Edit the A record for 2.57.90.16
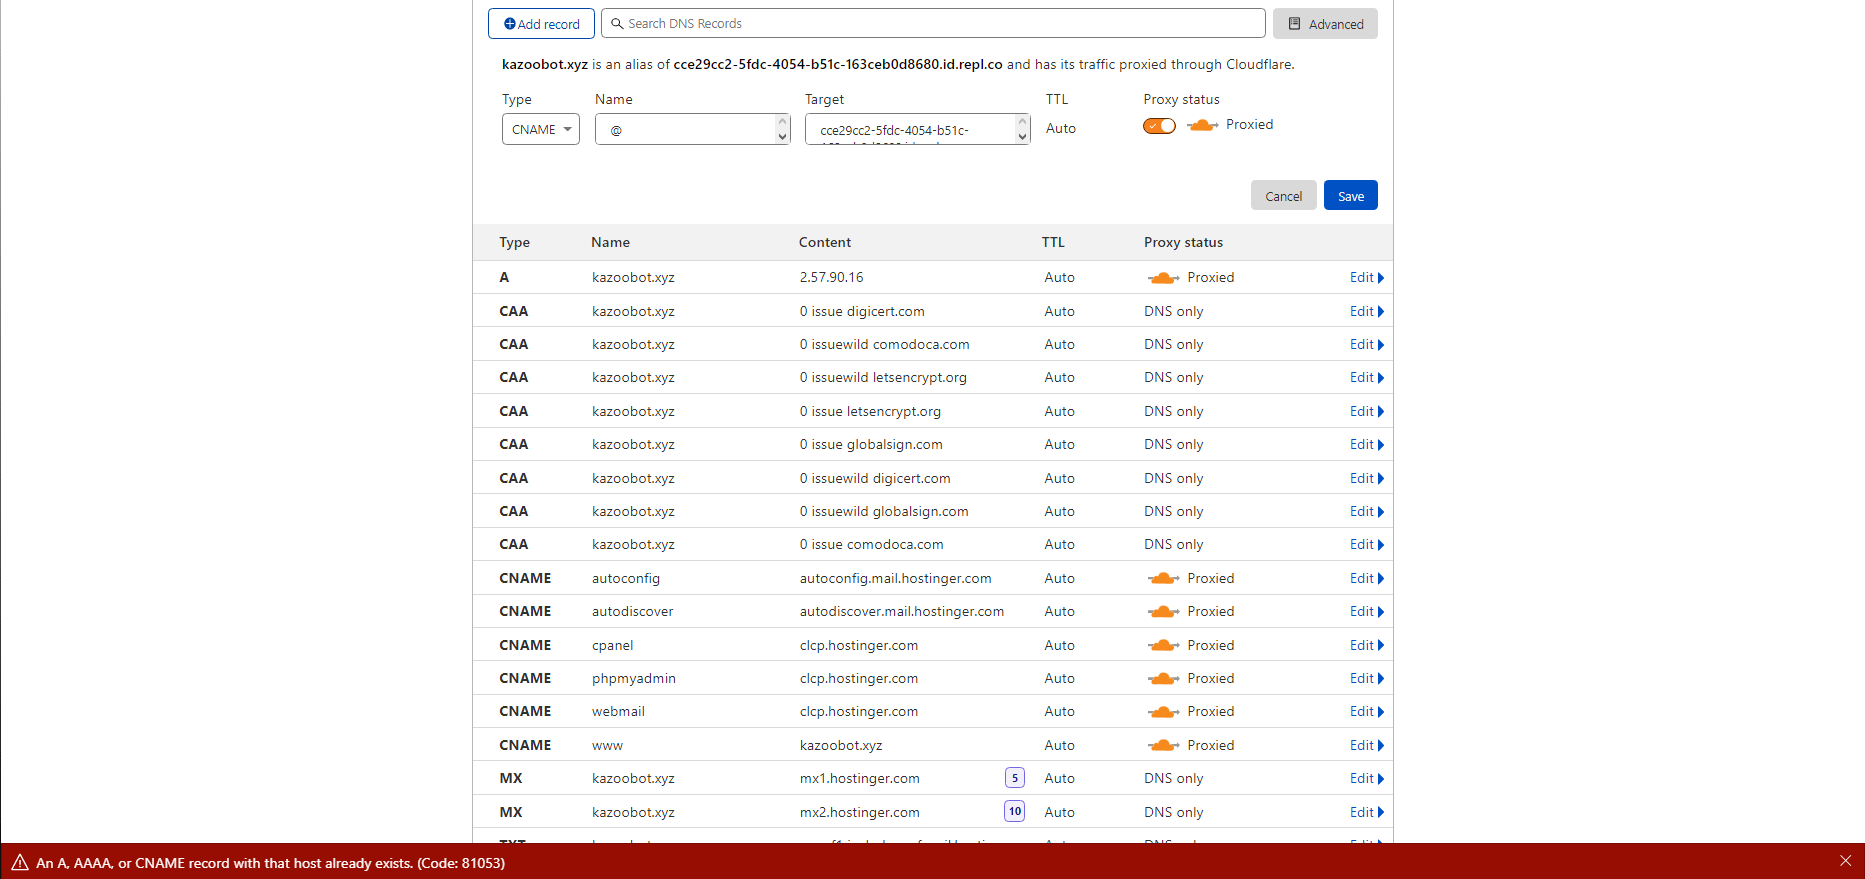1865x879 pixels. [x=1366, y=278]
